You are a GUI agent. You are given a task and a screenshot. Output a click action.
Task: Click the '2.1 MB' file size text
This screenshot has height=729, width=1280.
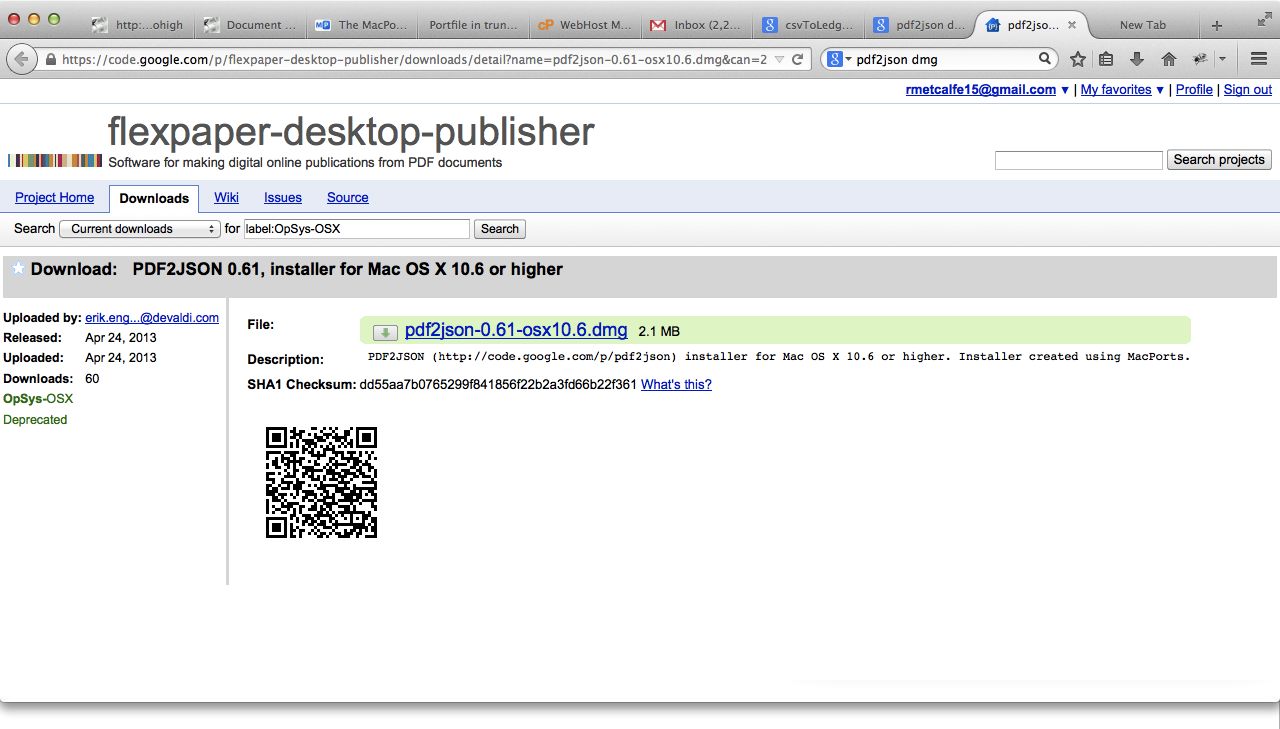click(x=659, y=331)
